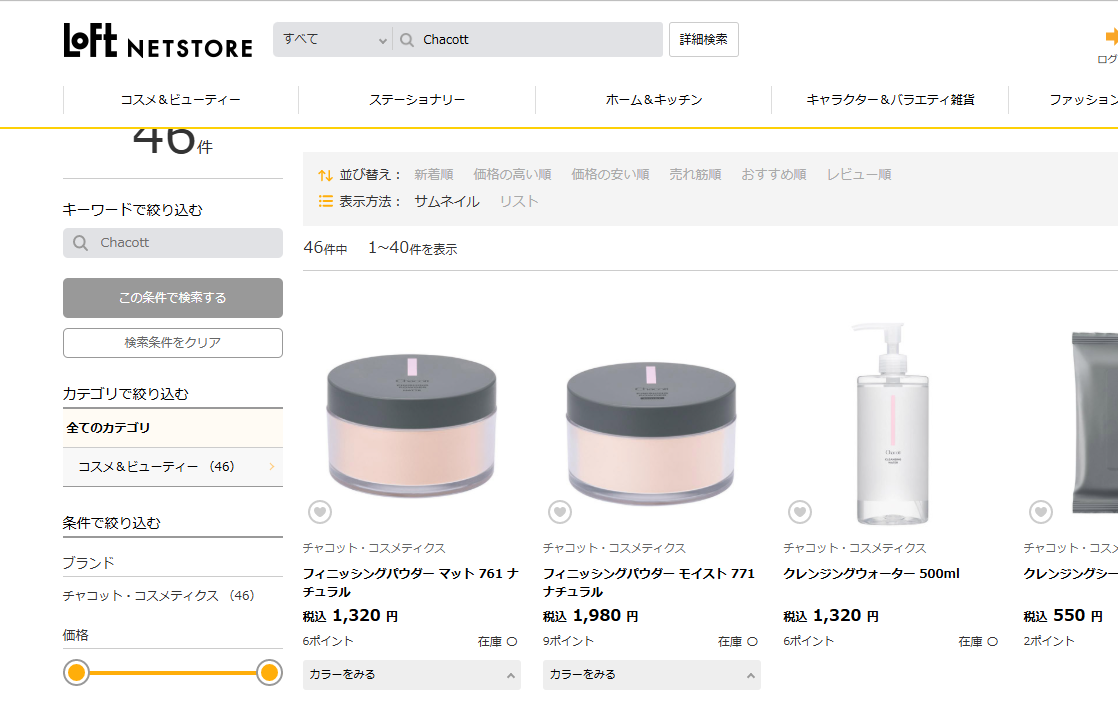Click the 1~40件を表示 result range text
Screen dimensions: 1118x703
[413, 248]
